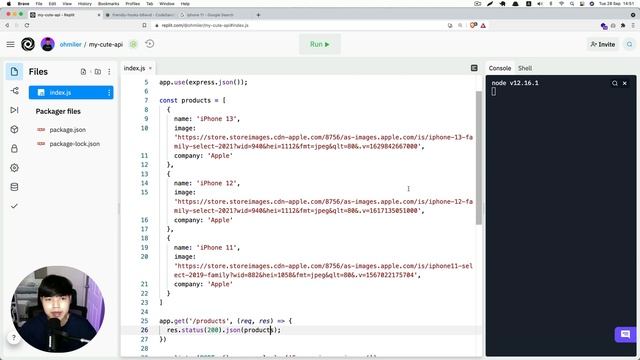Switch to the Console tab

click(500, 68)
